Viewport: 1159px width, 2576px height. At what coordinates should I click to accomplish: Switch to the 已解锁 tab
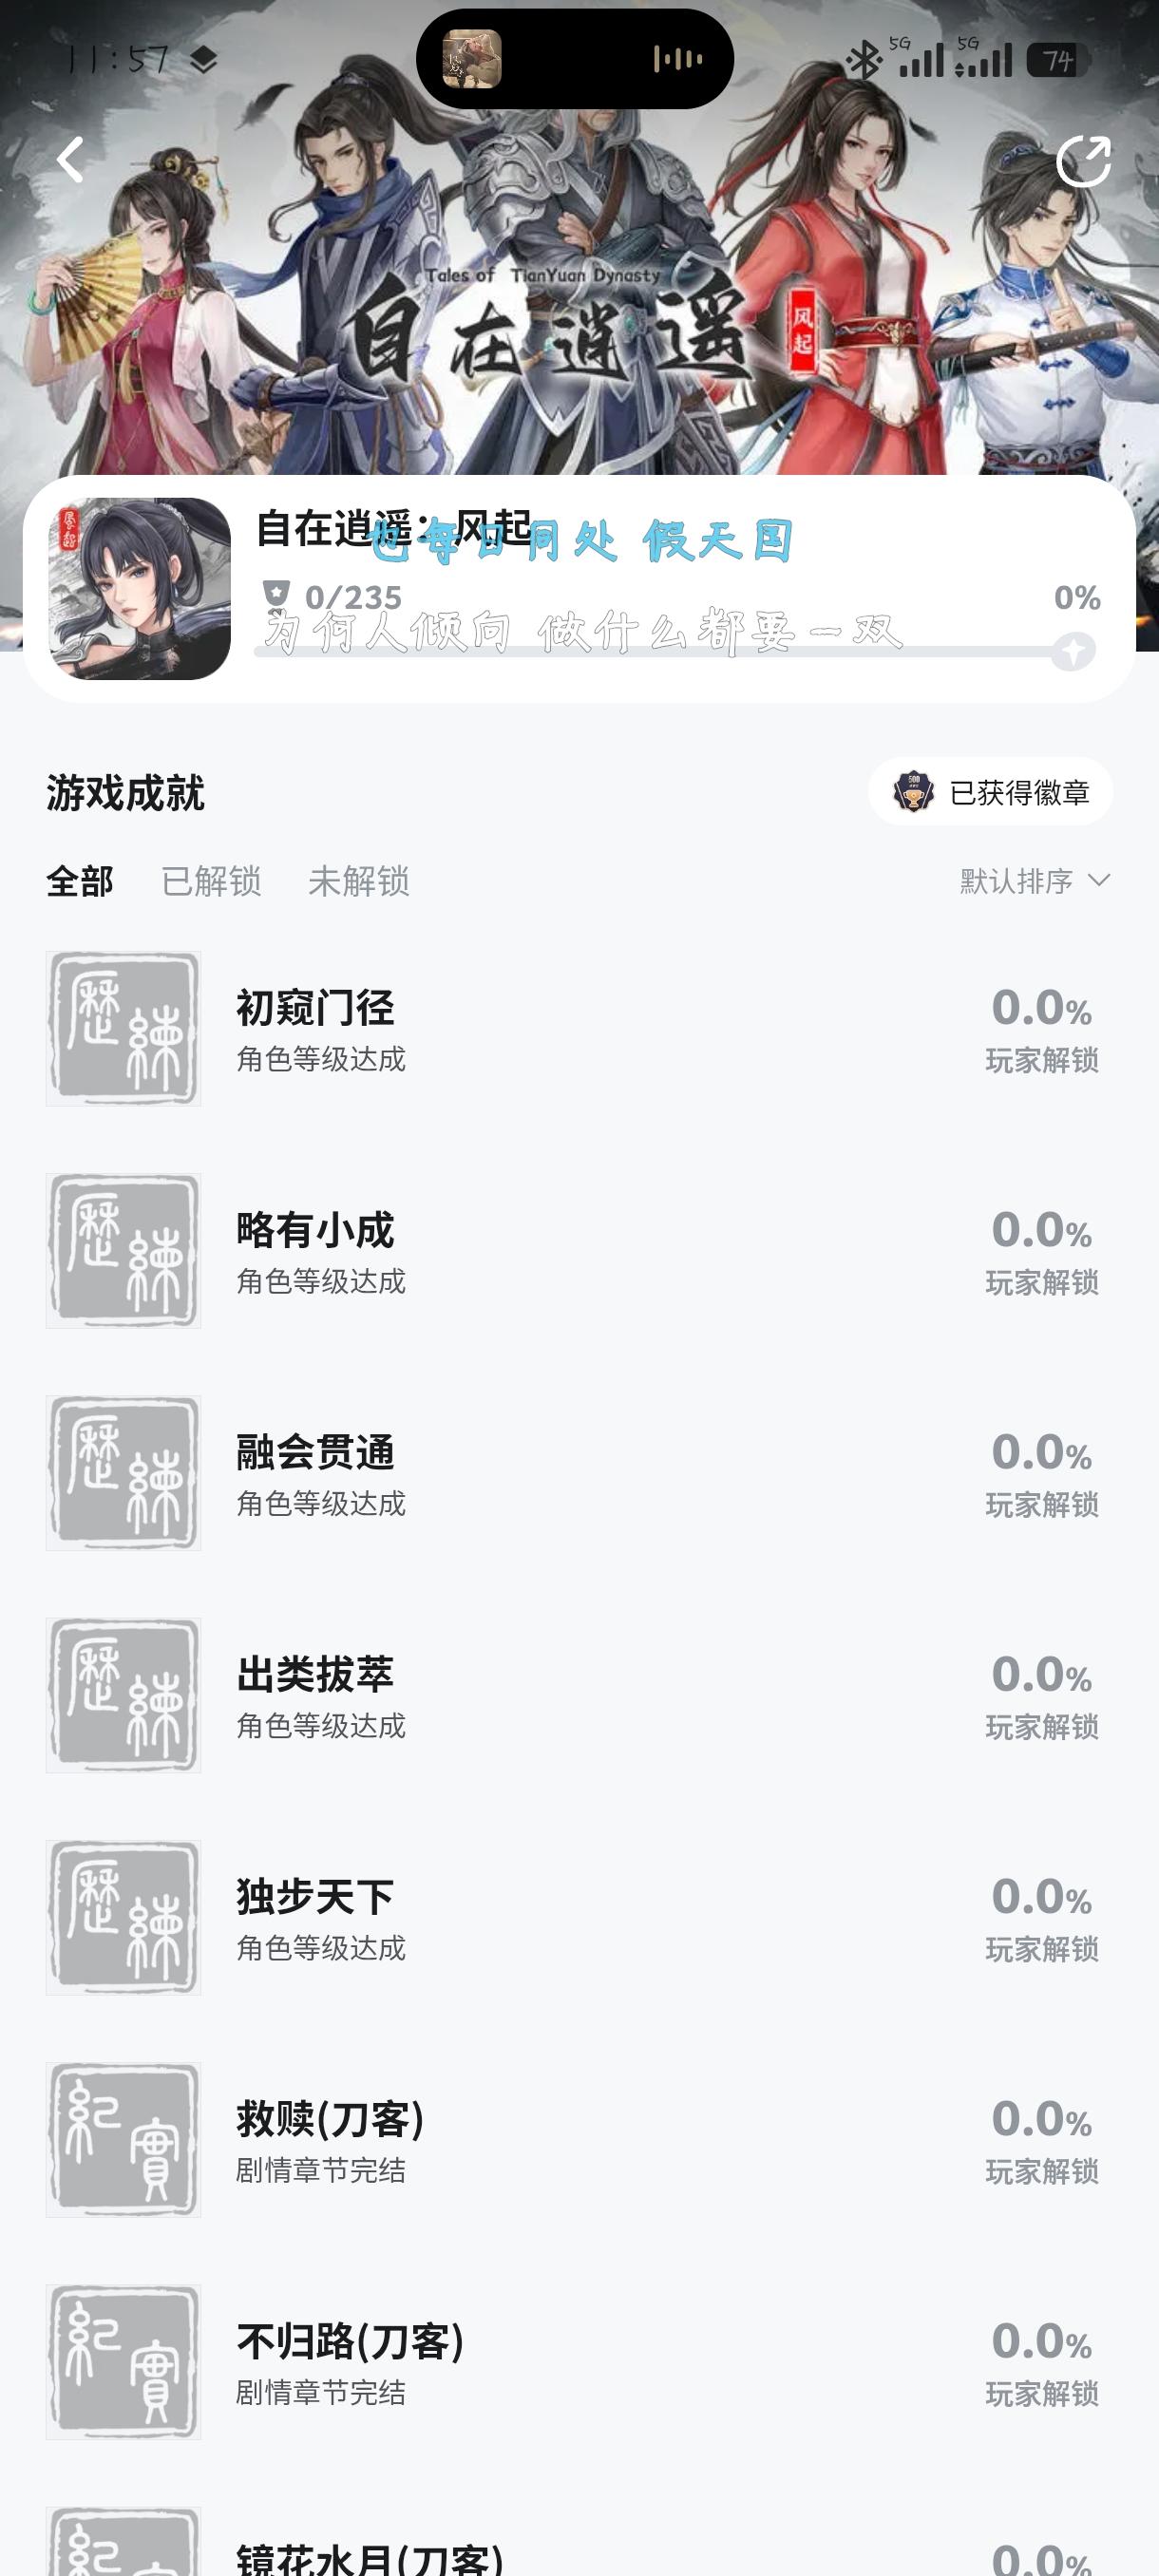[211, 881]
